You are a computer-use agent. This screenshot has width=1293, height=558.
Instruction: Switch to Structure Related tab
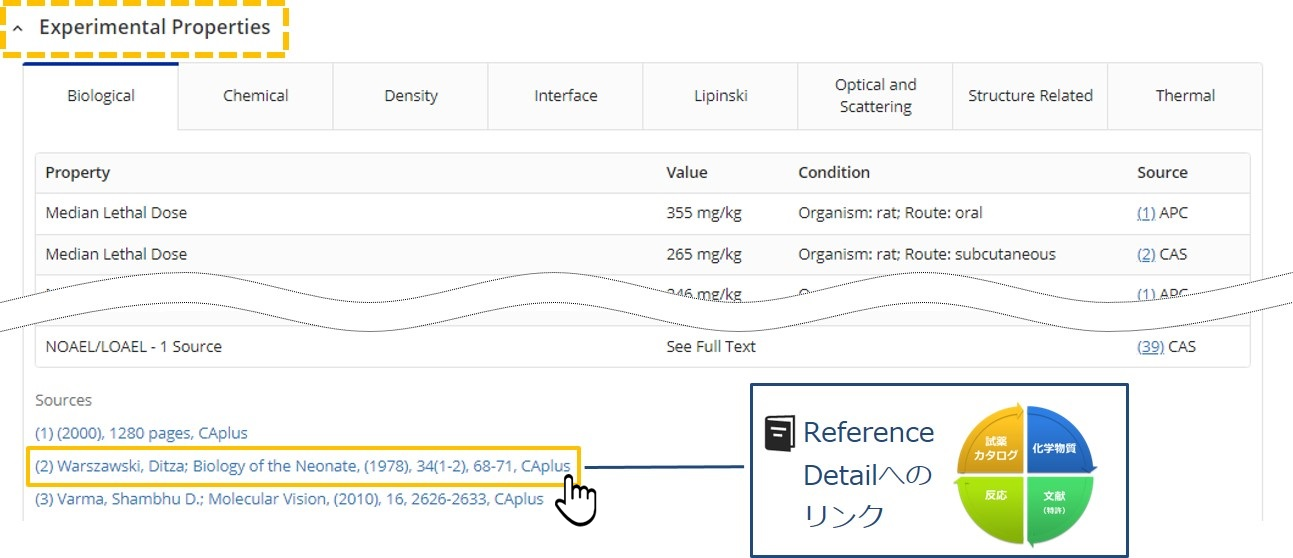tap(1030, 96)
